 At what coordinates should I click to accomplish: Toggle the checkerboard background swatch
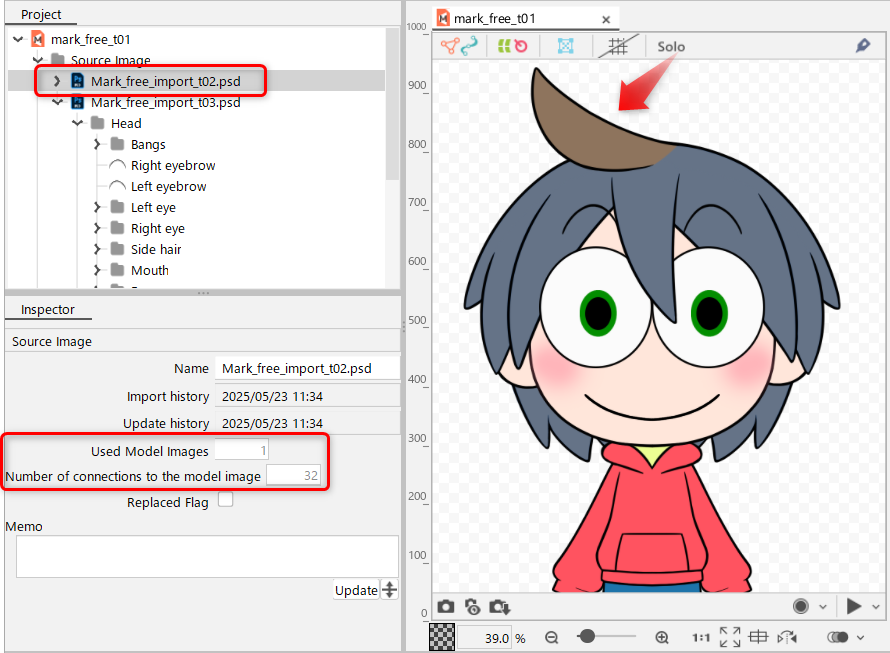pyautogui.click(x=442, y=637)
